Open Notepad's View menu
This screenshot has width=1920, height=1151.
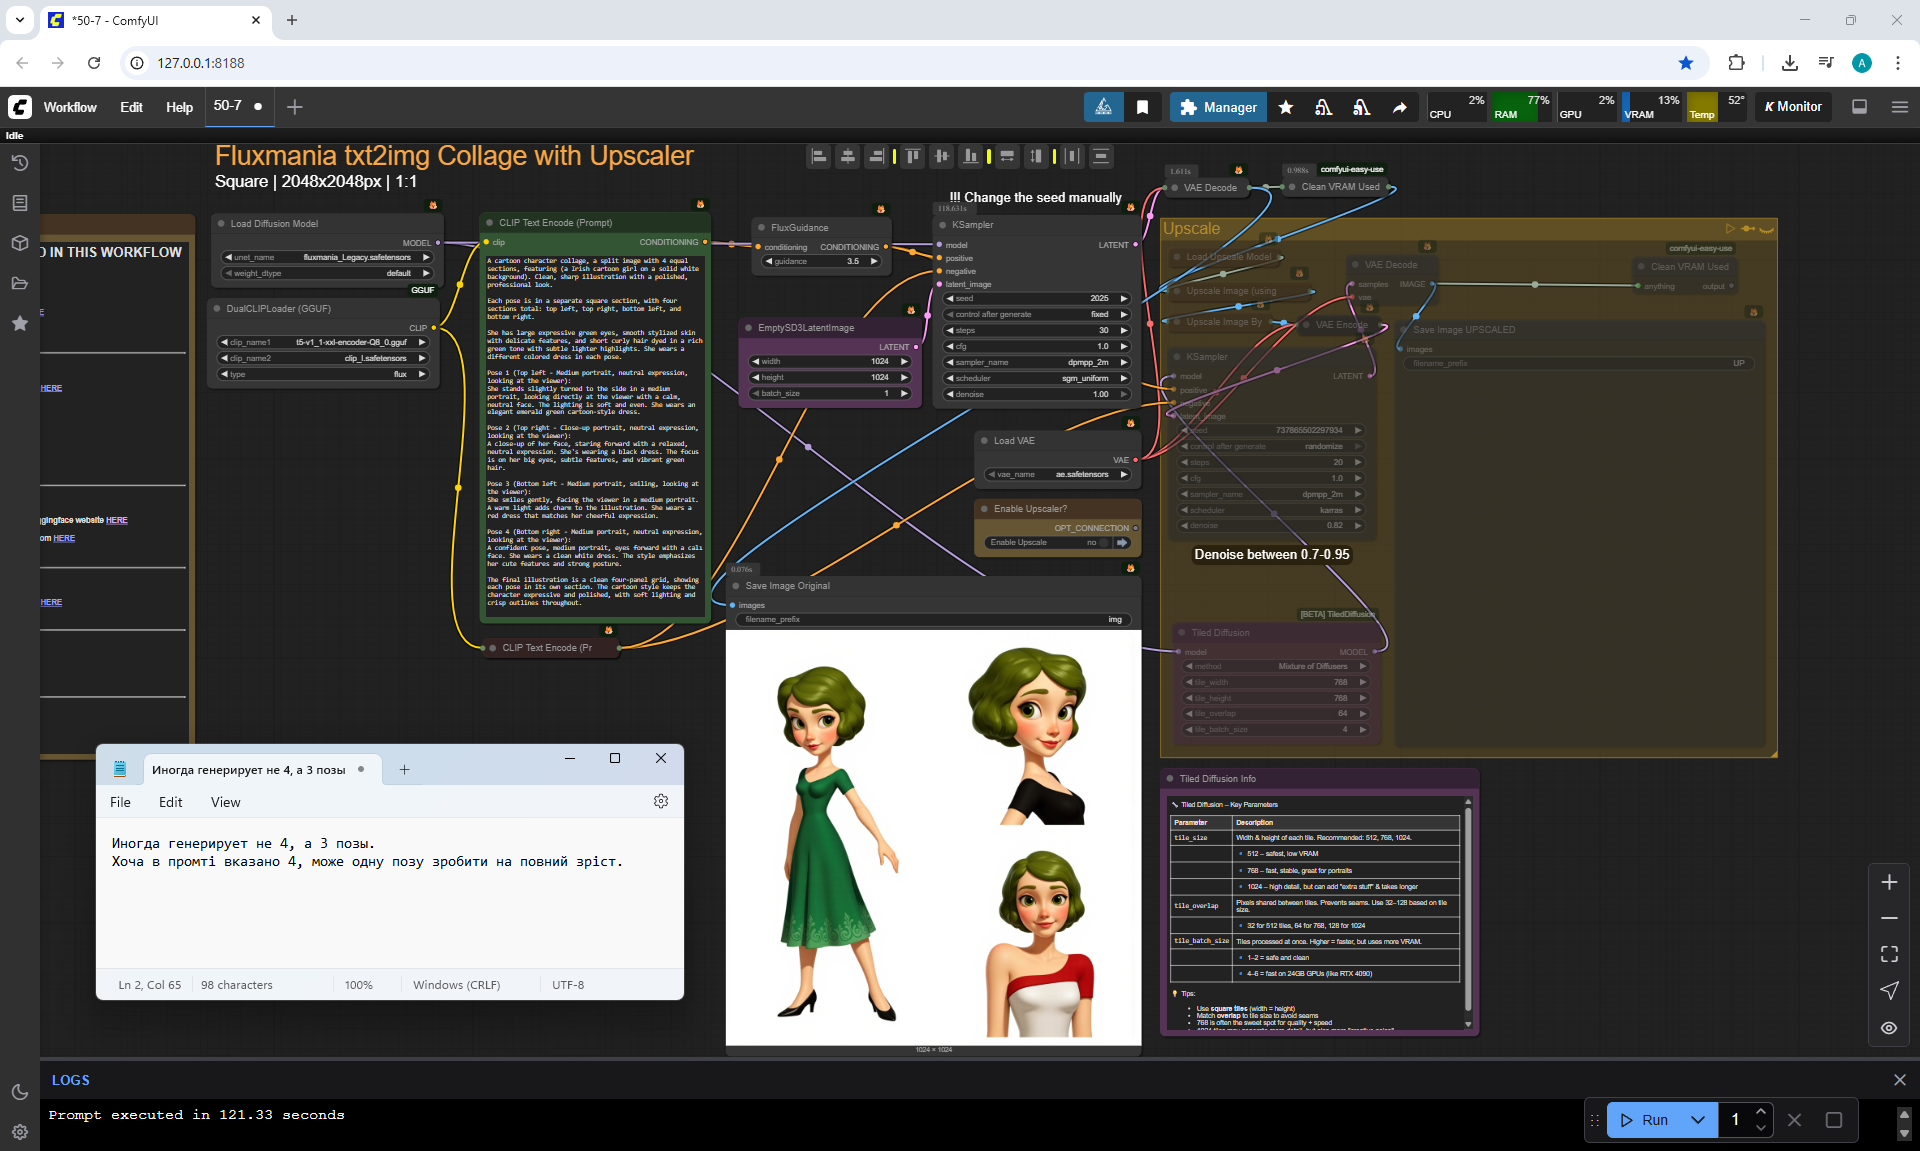tap(225, 802)
